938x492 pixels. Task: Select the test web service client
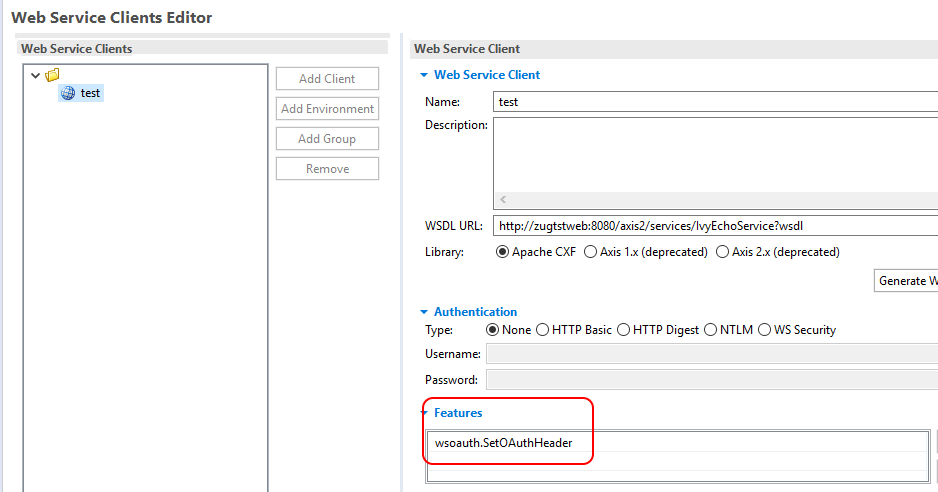(x=90, y=93)
